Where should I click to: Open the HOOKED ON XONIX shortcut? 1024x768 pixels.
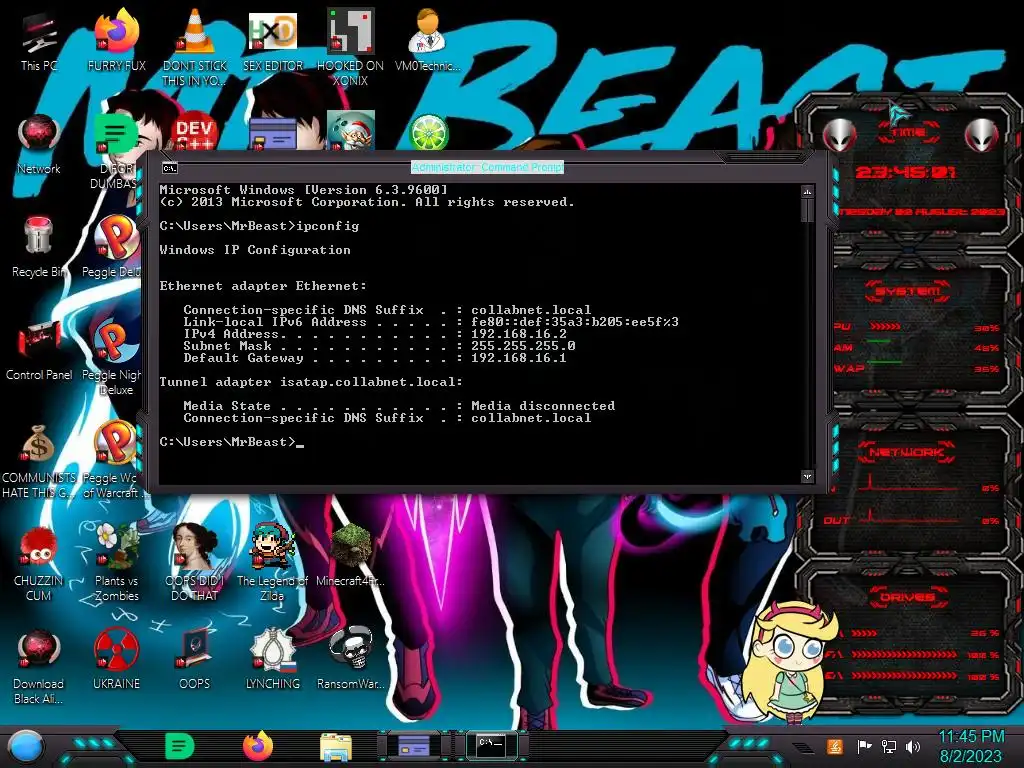point(350,46)
